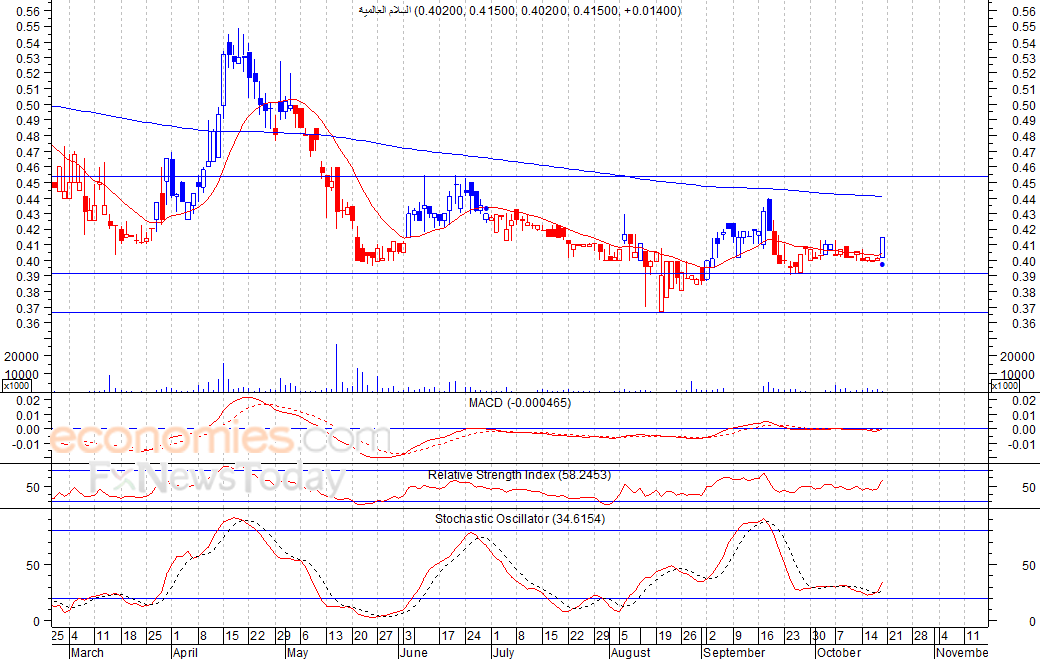This screenshot has height=659, width=1040.
Task: Click the chart title with OHLC values
Action: [520, 10]
